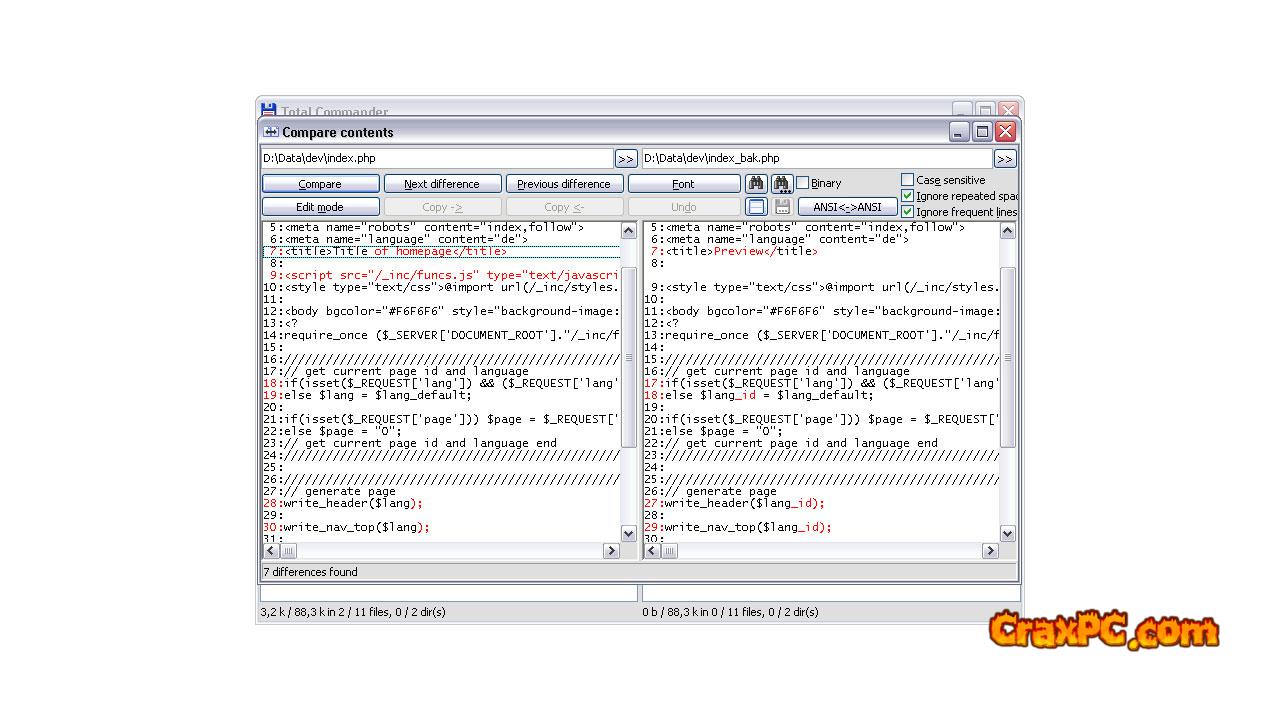Click the floppy disk save icon
1280x720 pixels.
tap(782, 207)
